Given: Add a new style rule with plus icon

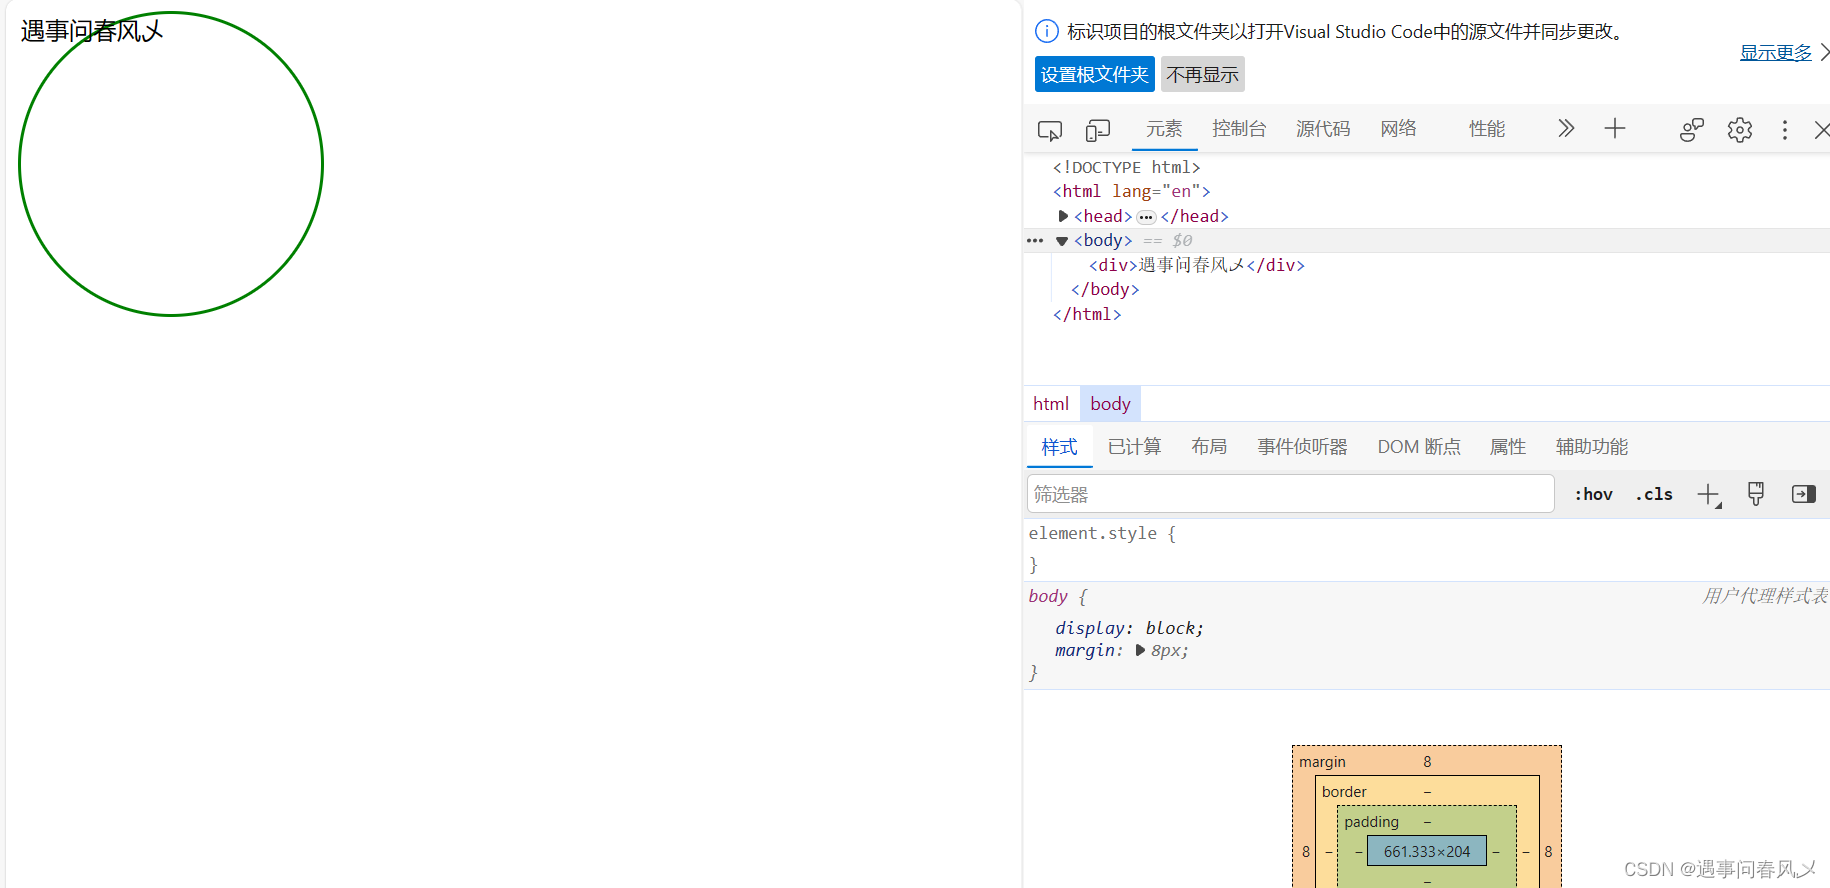Looking at the screenshot, I should click(1709, 494).
